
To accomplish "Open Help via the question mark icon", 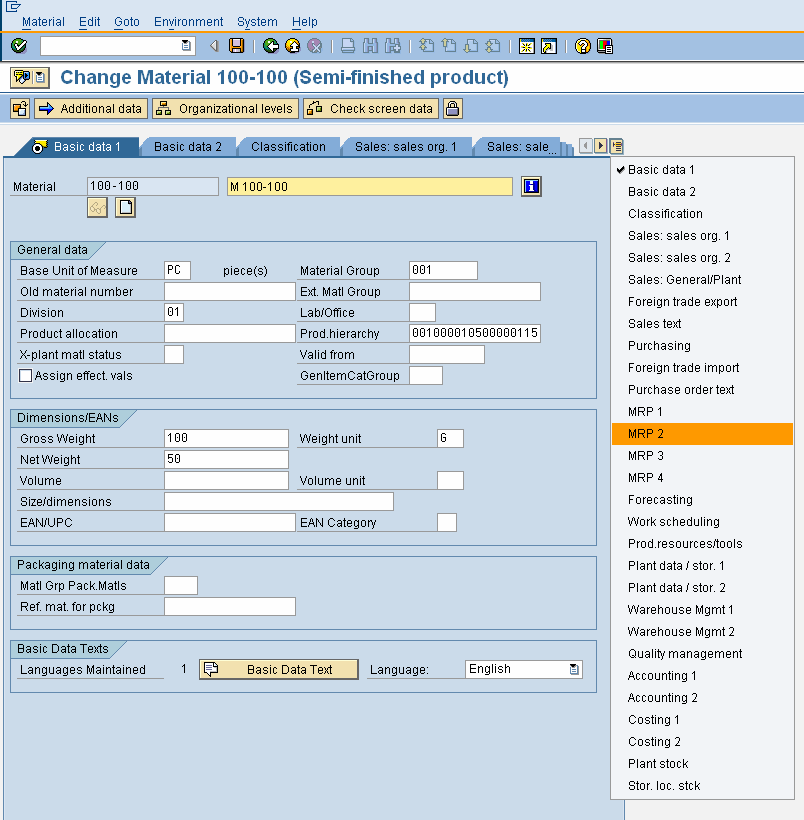I will click(x=583, y=46).
